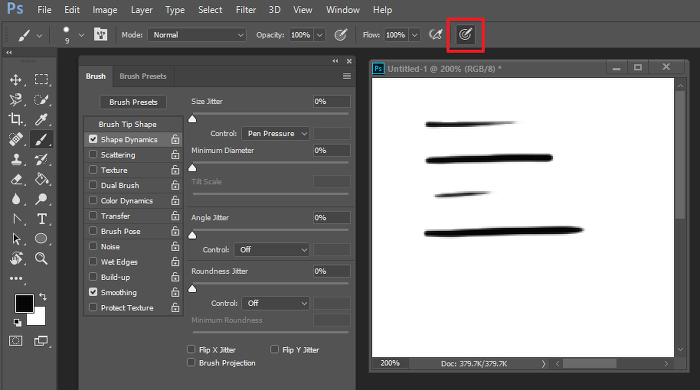The image size is (700, 390).
Task: Select the Horizontal Type tool
Action: (x=42, y=219)
